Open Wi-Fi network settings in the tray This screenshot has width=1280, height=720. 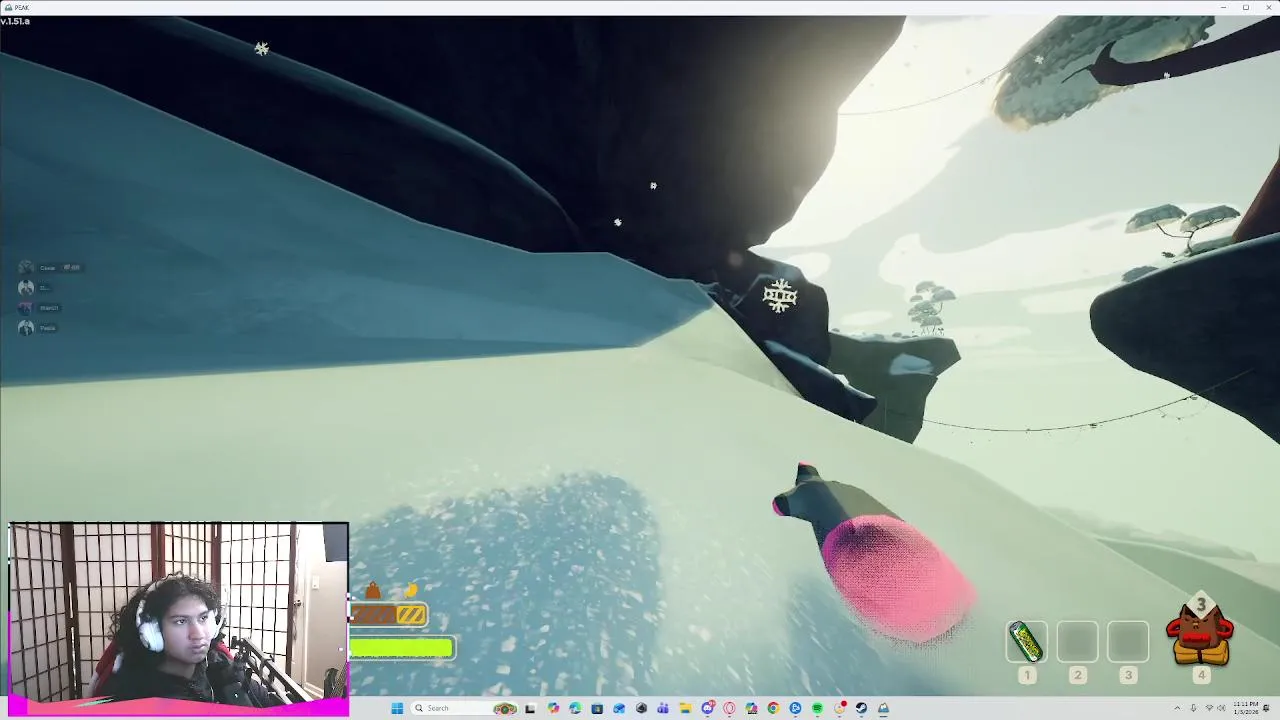tap(1209, 708)
